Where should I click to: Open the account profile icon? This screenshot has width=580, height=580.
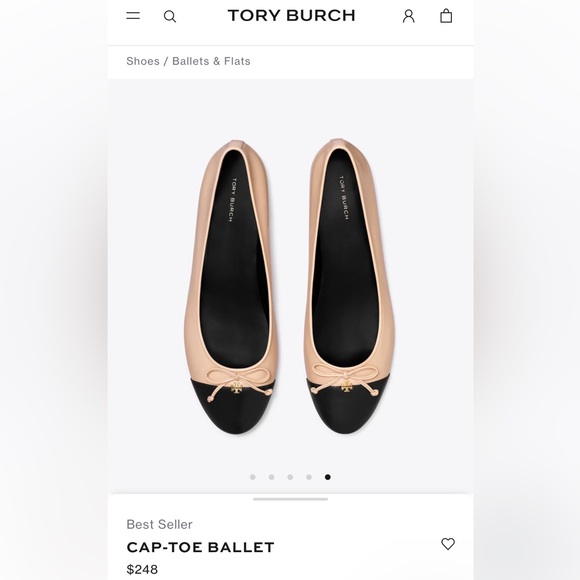(x=408, y=16)
